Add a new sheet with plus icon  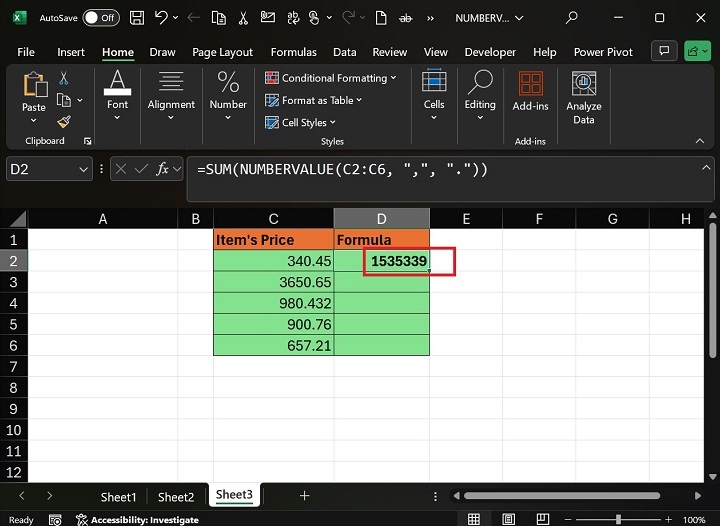(305, 496)
